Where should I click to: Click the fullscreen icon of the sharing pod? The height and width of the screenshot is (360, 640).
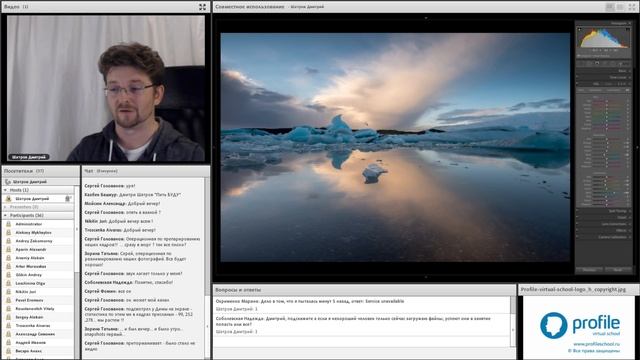[632, 7]
